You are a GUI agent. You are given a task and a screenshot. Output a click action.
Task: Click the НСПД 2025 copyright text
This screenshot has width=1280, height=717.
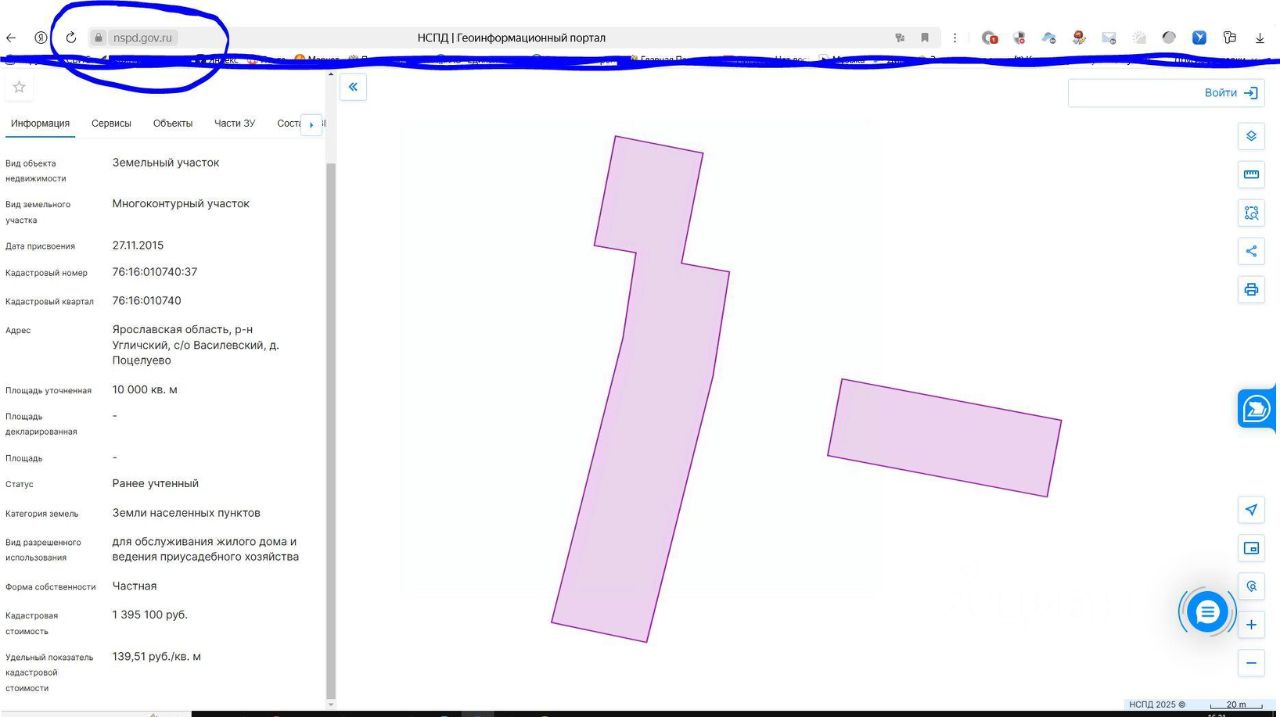pyautogui.click(x=1157, y=705)
